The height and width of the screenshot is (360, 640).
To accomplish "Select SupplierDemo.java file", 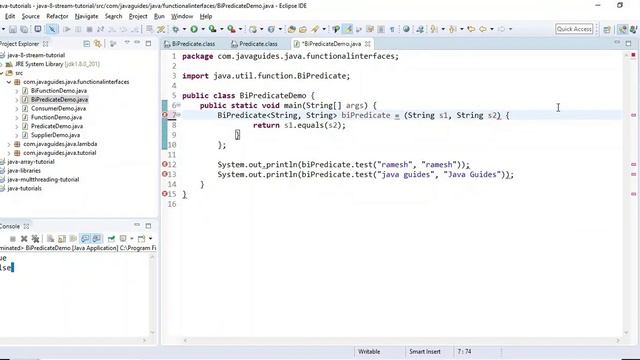I will click(56, 135).
